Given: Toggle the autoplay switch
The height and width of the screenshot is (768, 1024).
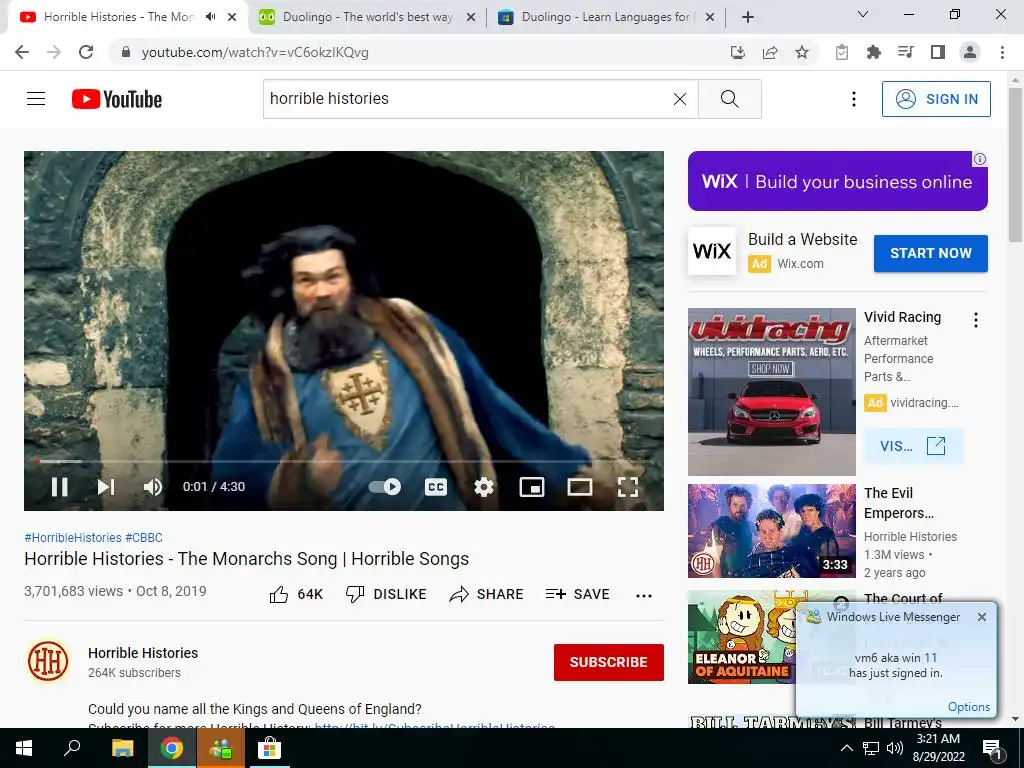Looking at the screenshot, I should coord(385,487).
